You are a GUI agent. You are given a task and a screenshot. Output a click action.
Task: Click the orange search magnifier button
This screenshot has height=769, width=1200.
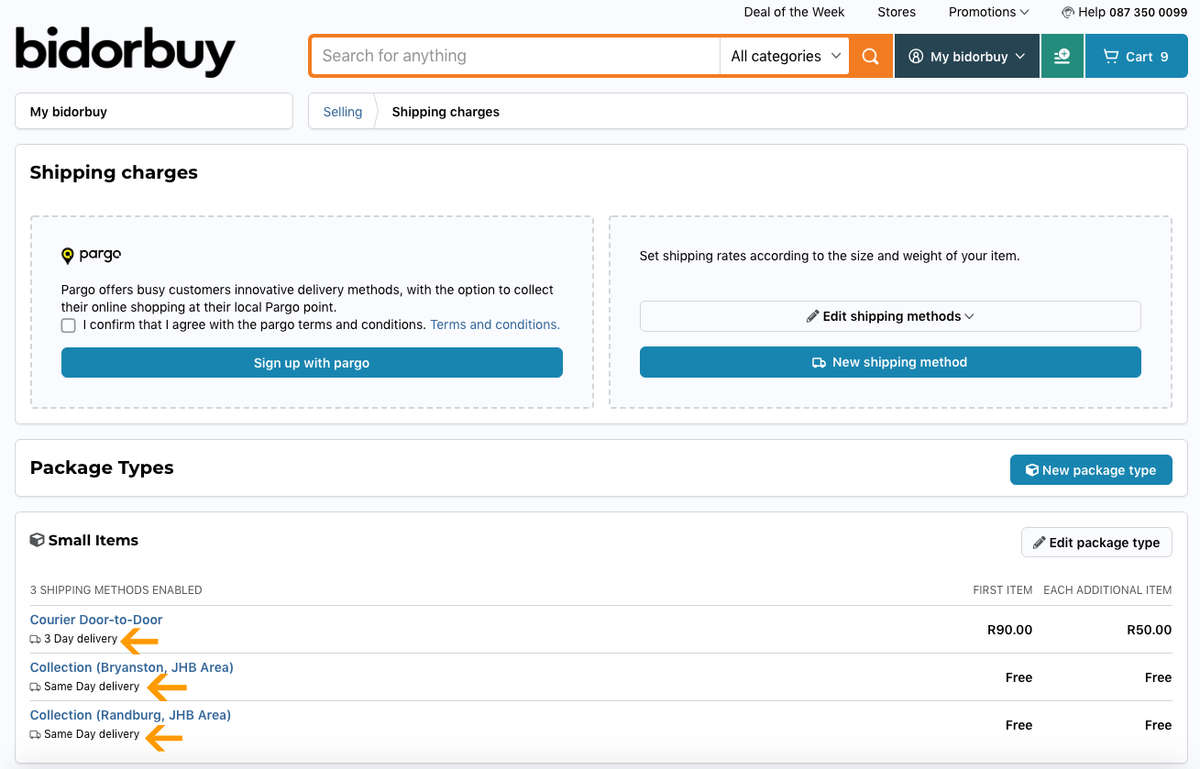pos(871,56)
